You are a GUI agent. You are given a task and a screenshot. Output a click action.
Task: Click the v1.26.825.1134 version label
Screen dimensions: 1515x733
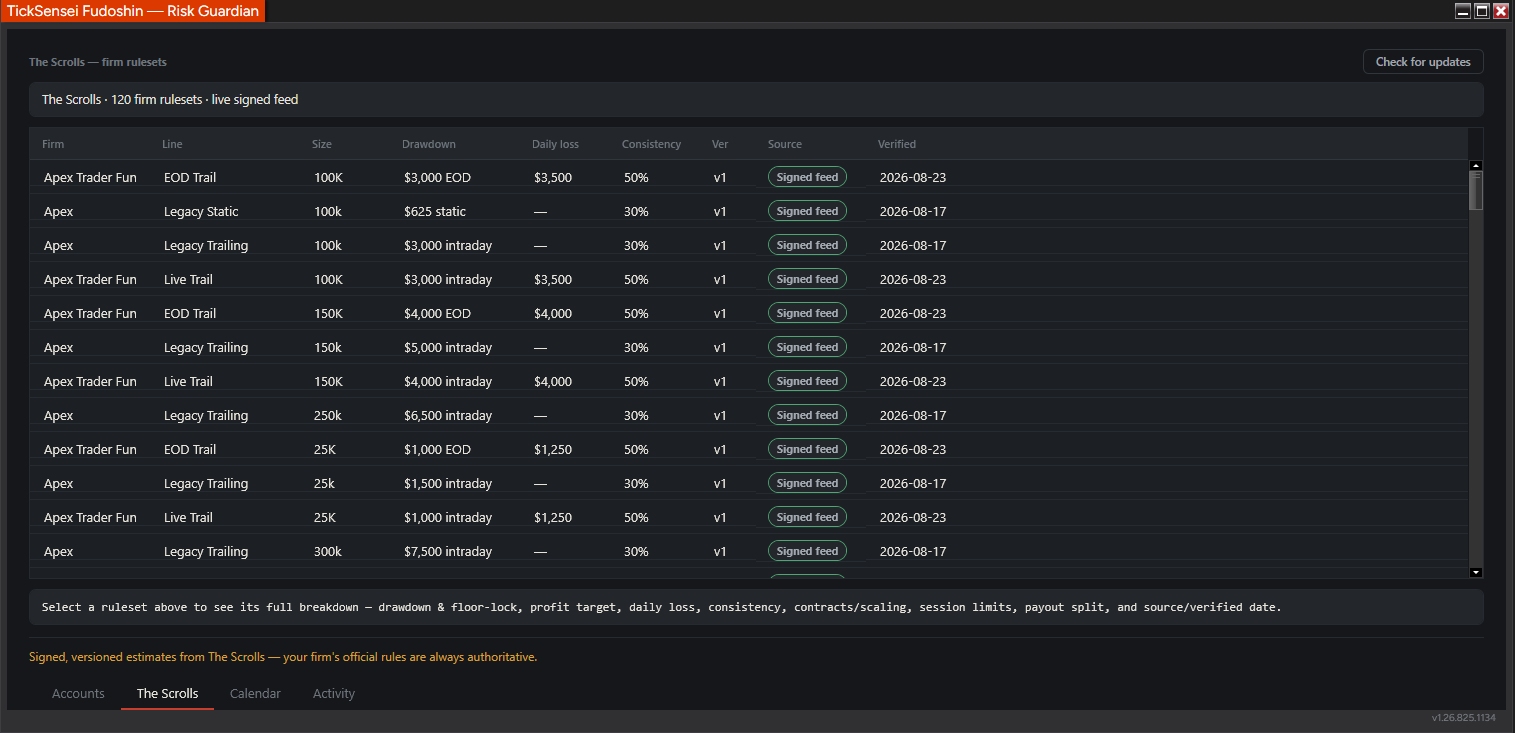pos(1463,718)
